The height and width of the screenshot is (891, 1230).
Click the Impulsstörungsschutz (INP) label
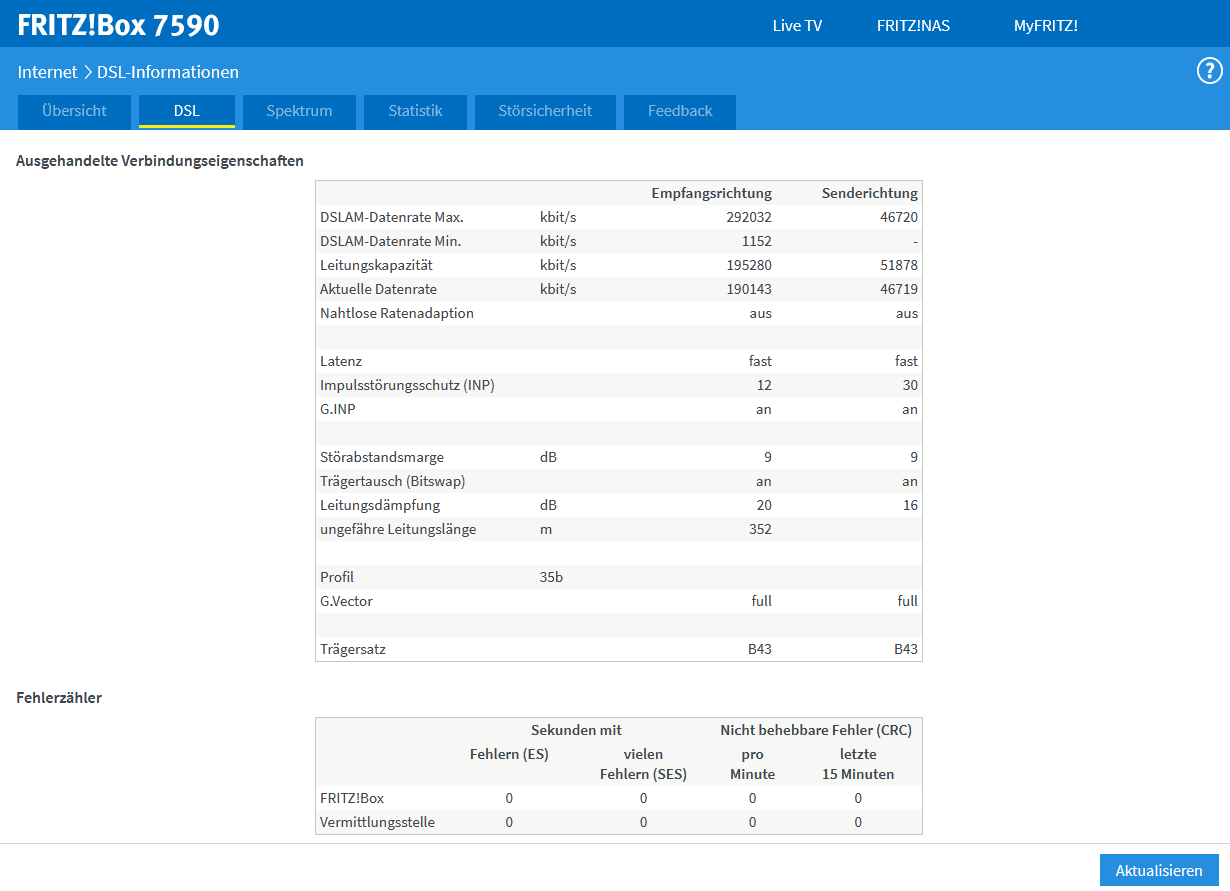[x=407, y=385]
